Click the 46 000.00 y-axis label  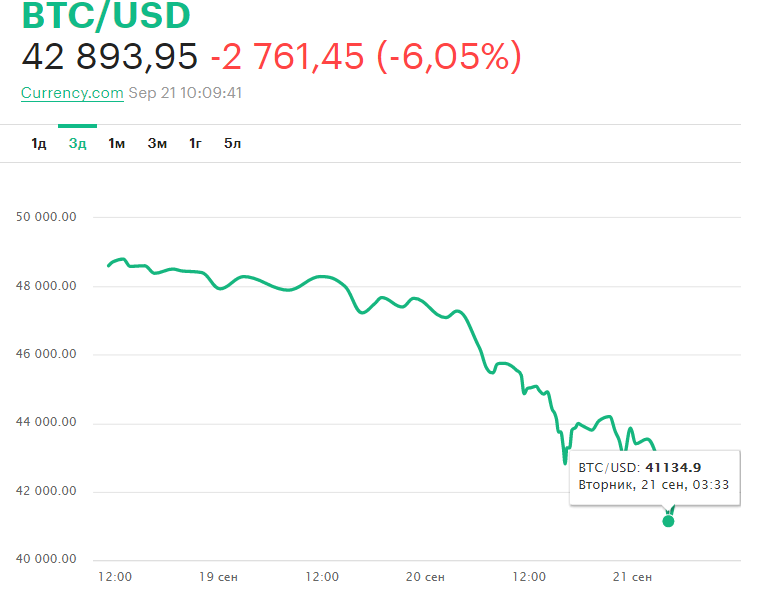coord(47,354)
